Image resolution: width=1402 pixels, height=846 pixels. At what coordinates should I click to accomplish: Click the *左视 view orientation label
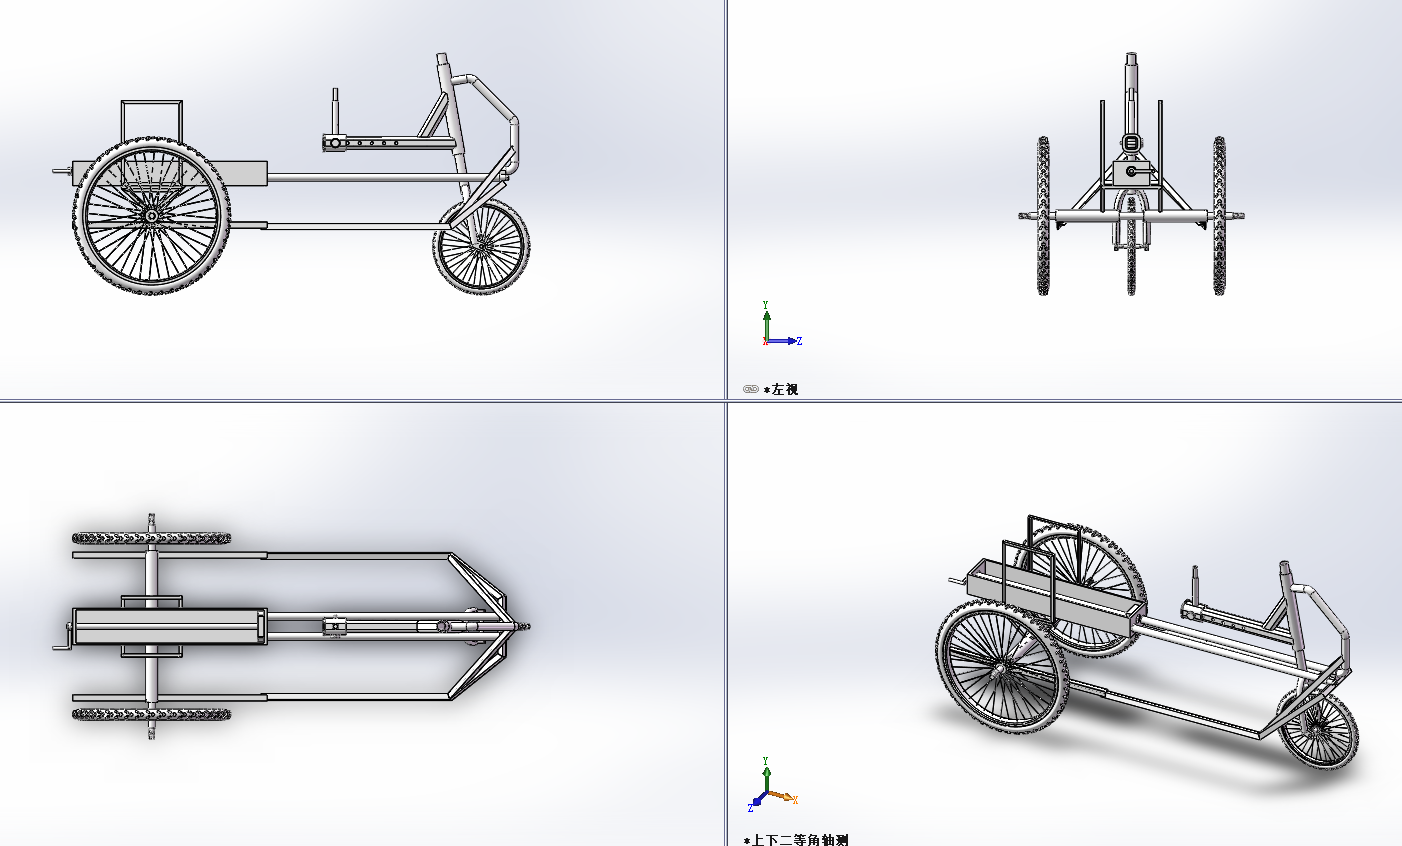point(781,389)
